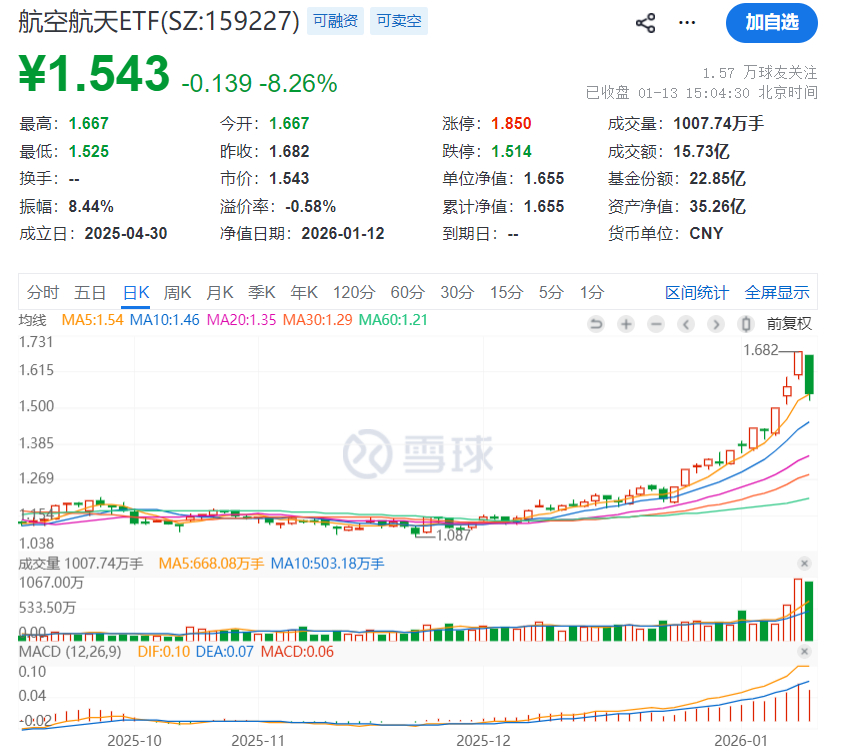Pan the chart left with the left chevron icon
Viewport: 844px width, 754px height.
[x=686, y=324]
